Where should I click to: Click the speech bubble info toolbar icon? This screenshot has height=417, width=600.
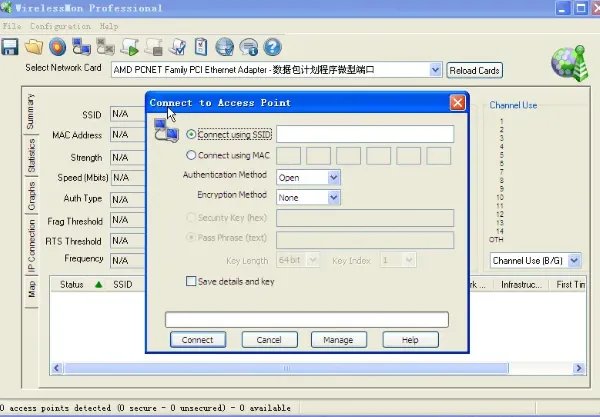249,47
